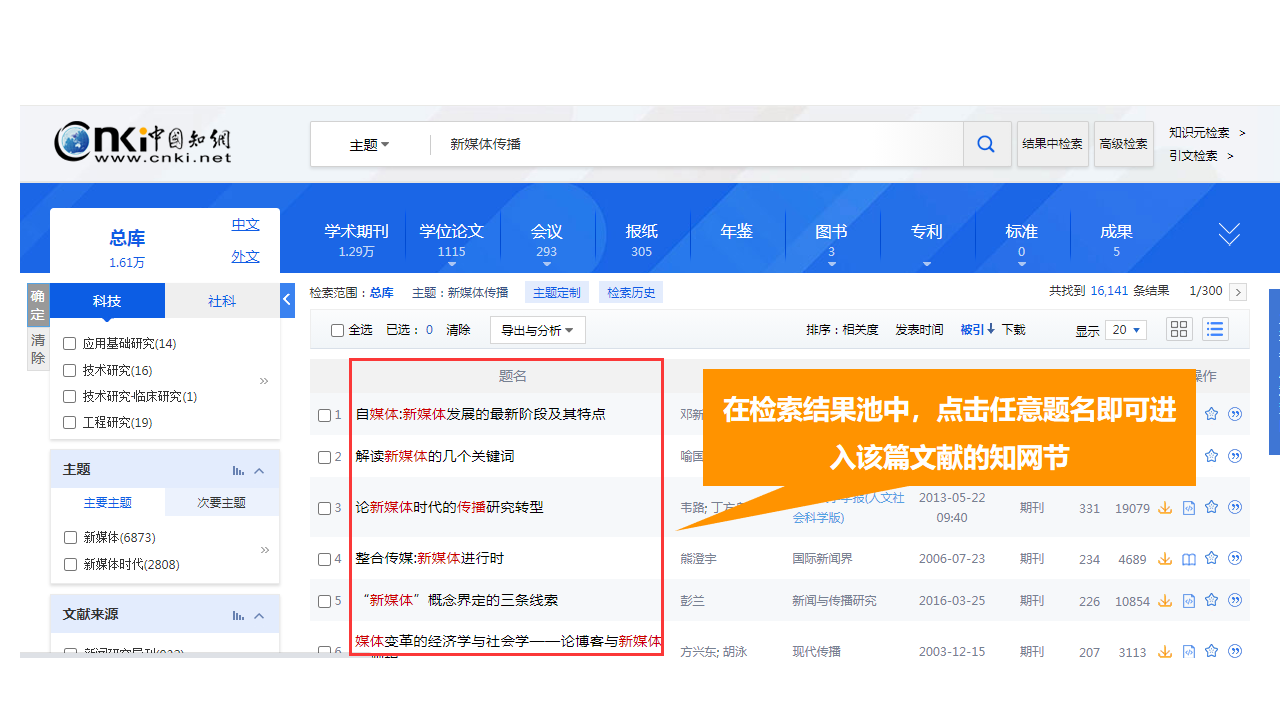Click the HTML reading icon in row 3
The image size is (1280, 720).
[1189, 508]
